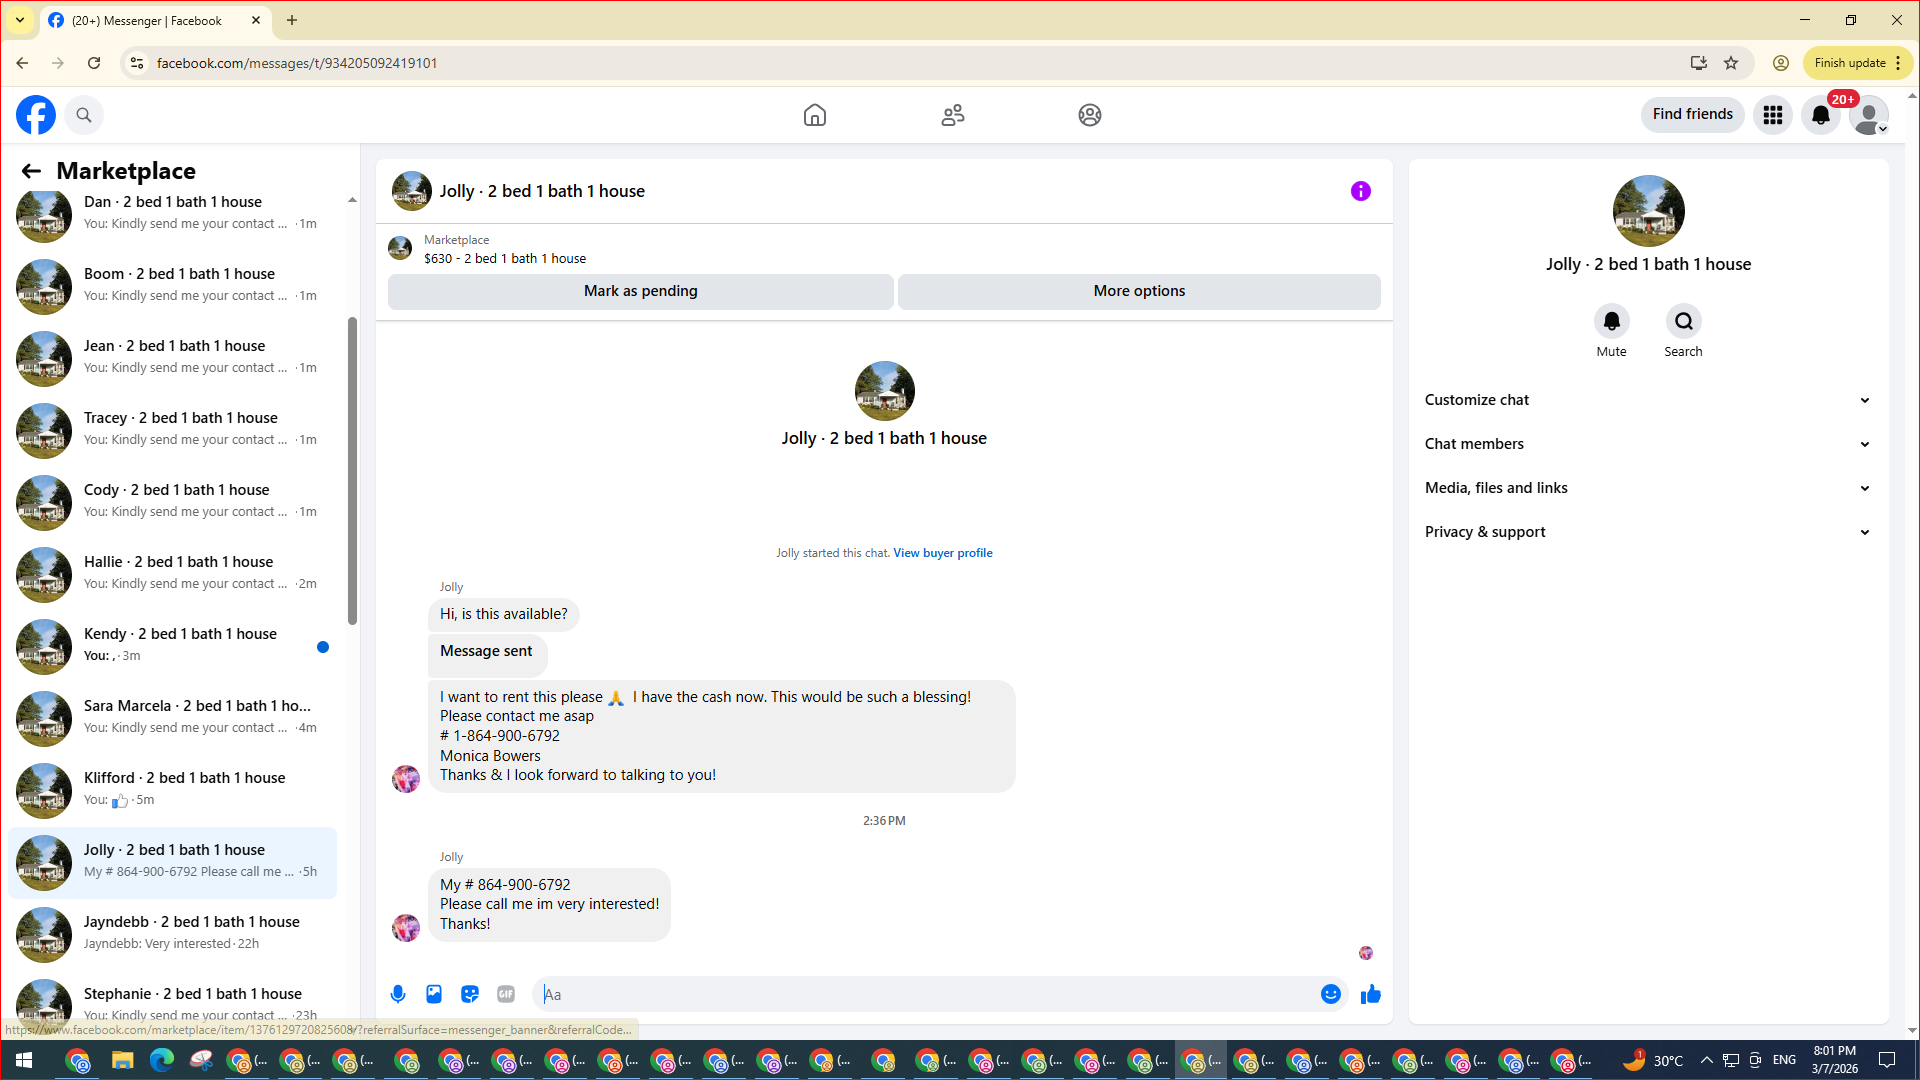This screenshot has height=1080, width=1920.
Task: Expand Chat members section
Action: 1647,444
